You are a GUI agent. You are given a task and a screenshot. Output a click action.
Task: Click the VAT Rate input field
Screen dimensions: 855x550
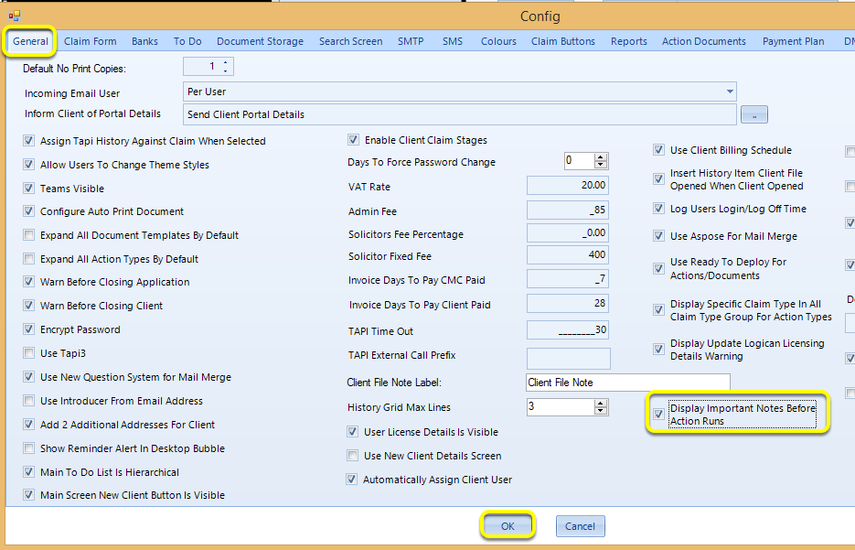pyautogui.click(x=567, y=185)
